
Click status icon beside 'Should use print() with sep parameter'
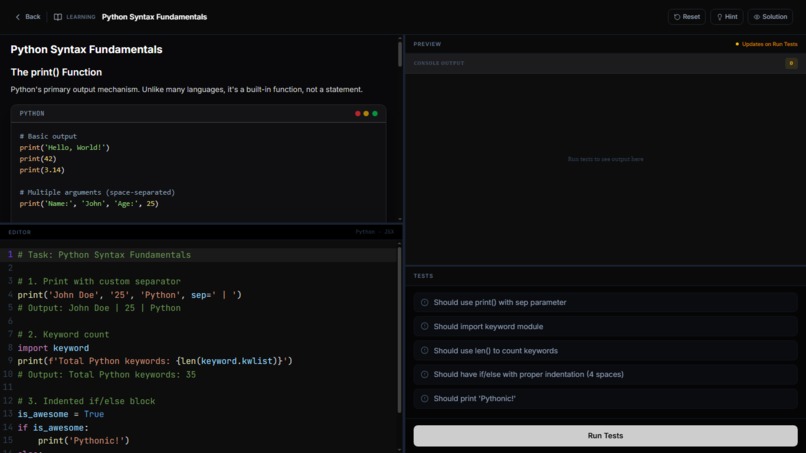[x=425, y=302]
